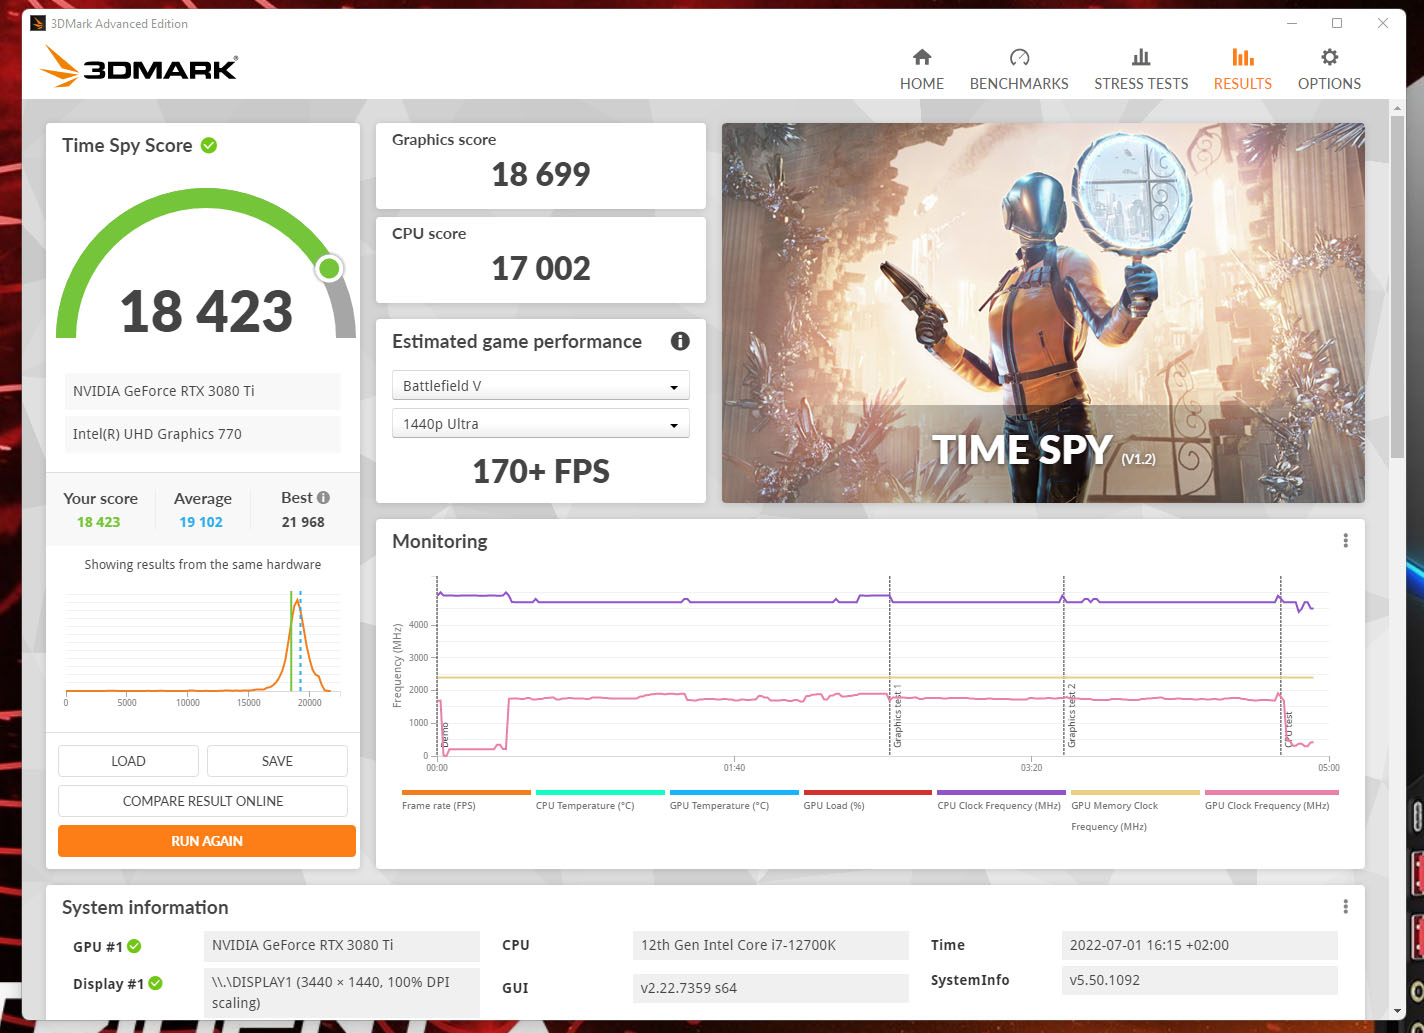Viewport: 1424px width, 1033px height.
Task: Click green validation check beside Time Spy Score
Action: (x=209, y=145)
